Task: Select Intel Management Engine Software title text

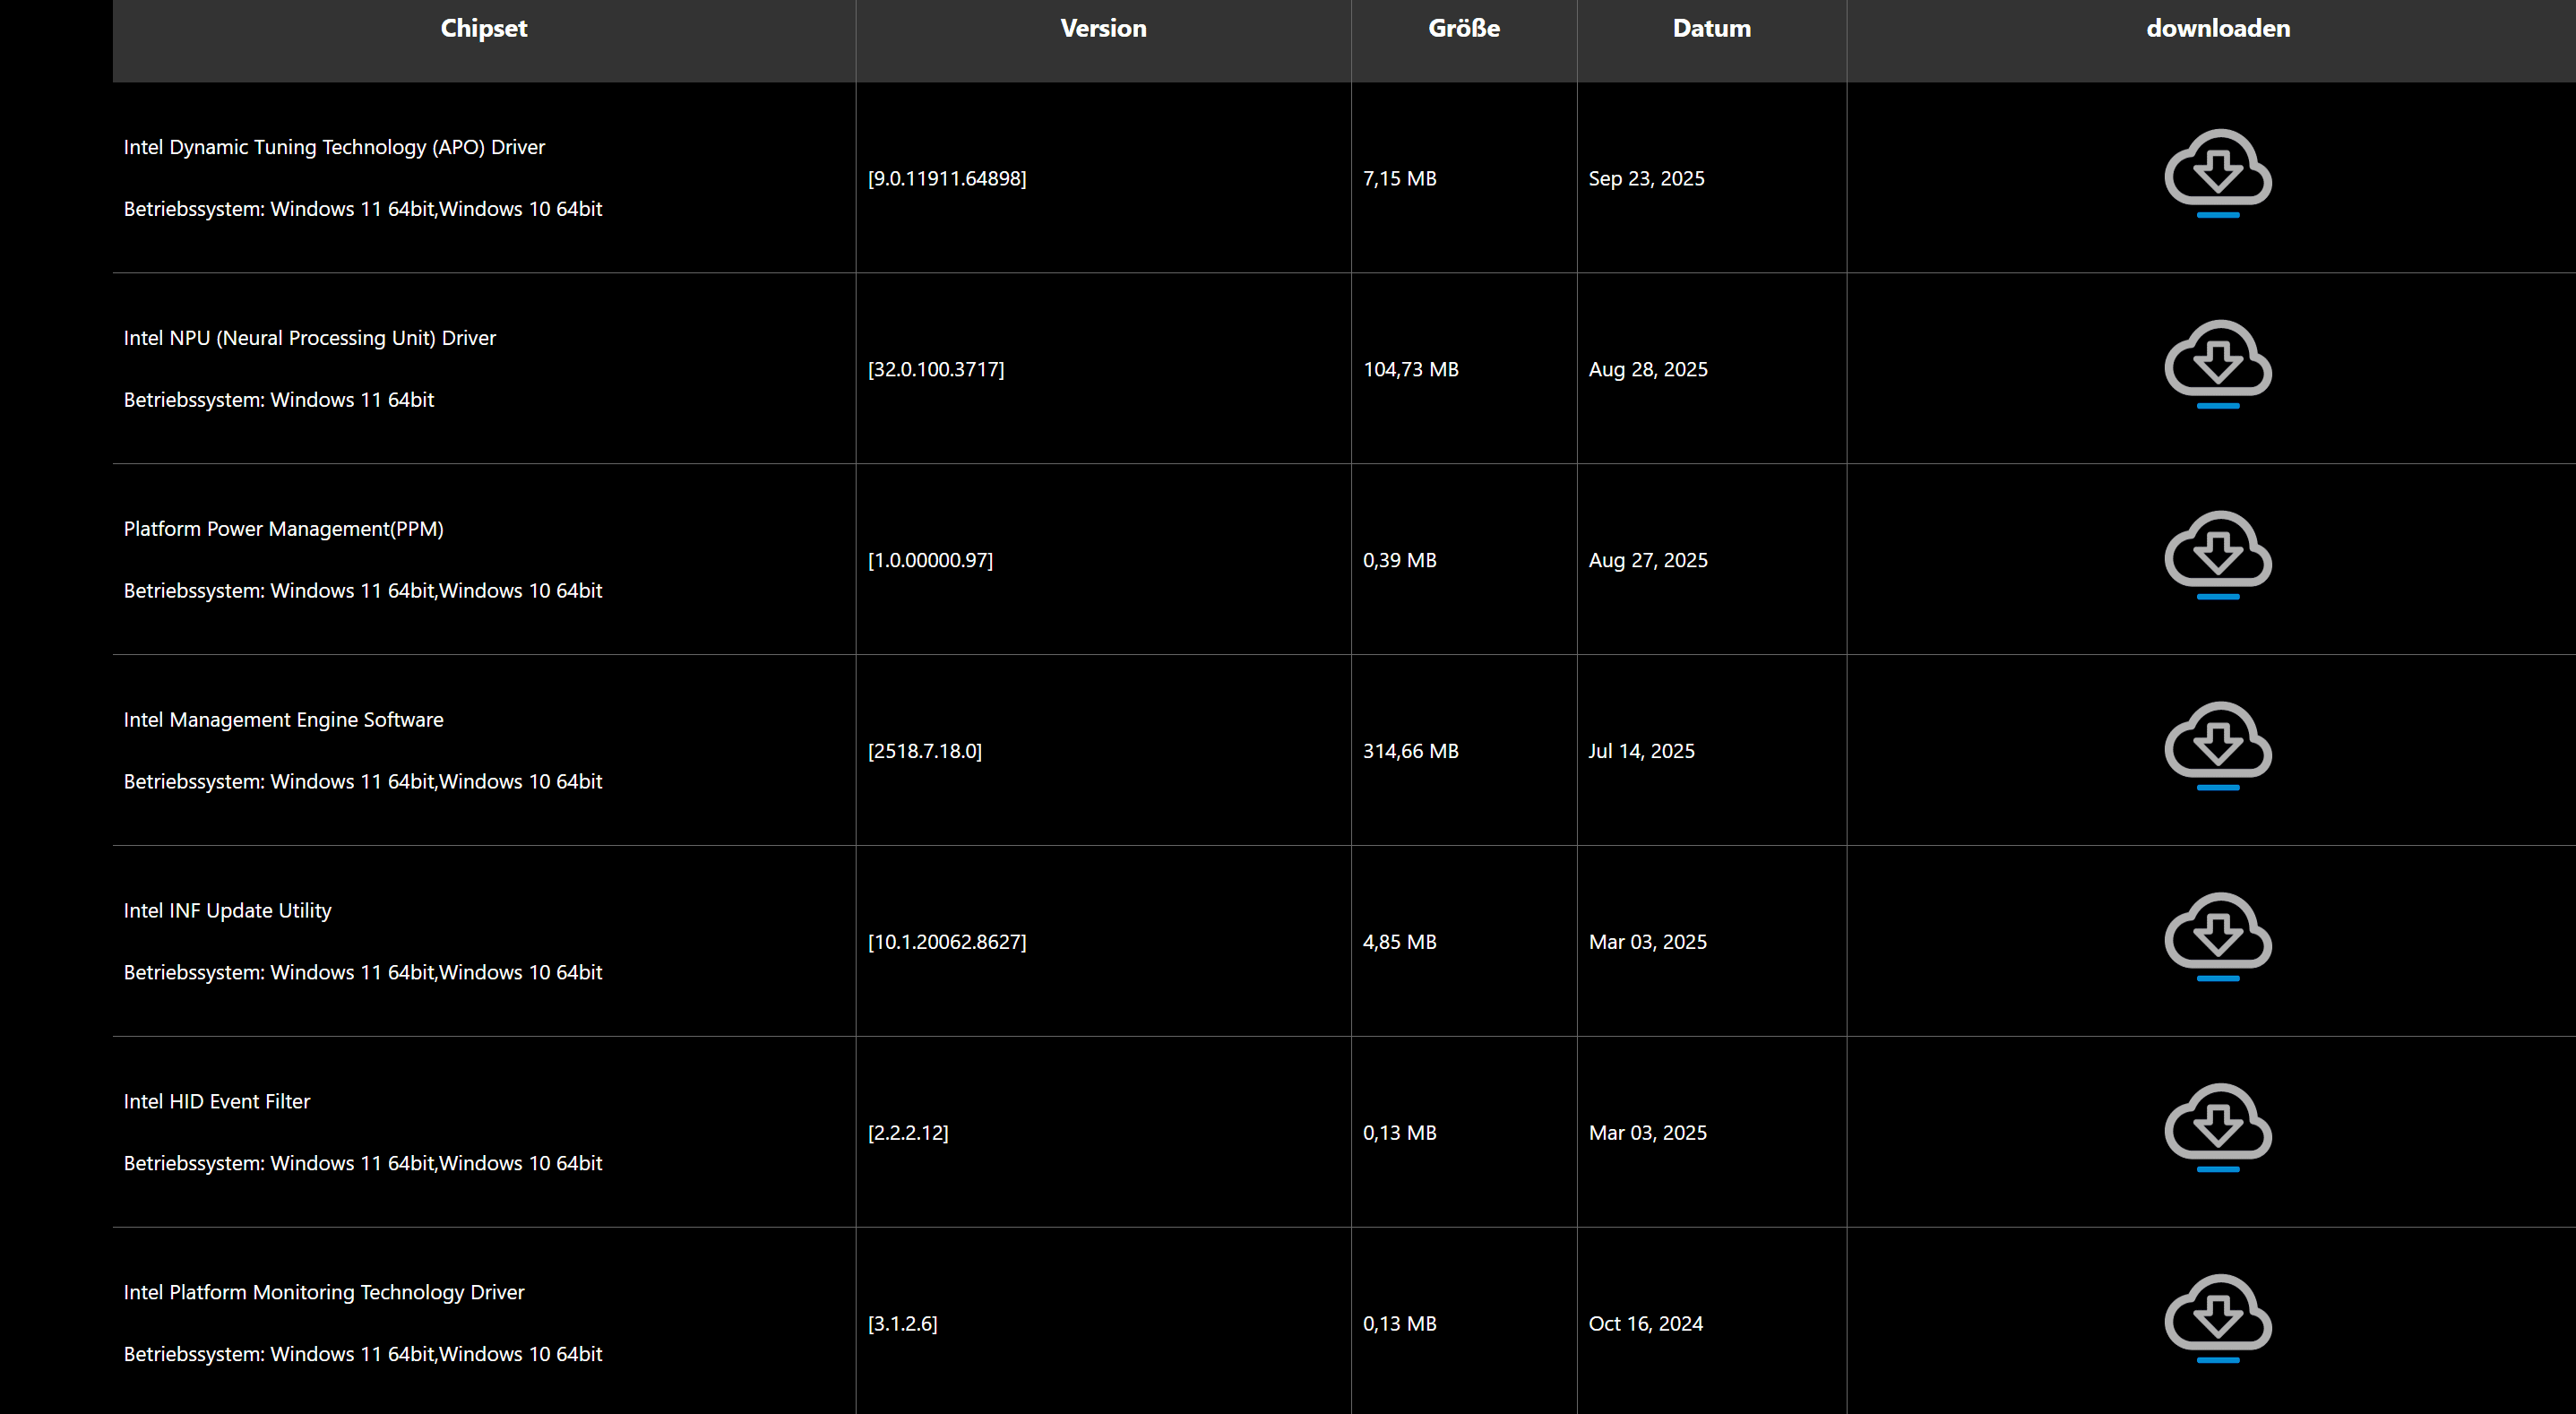Action: 283,720
